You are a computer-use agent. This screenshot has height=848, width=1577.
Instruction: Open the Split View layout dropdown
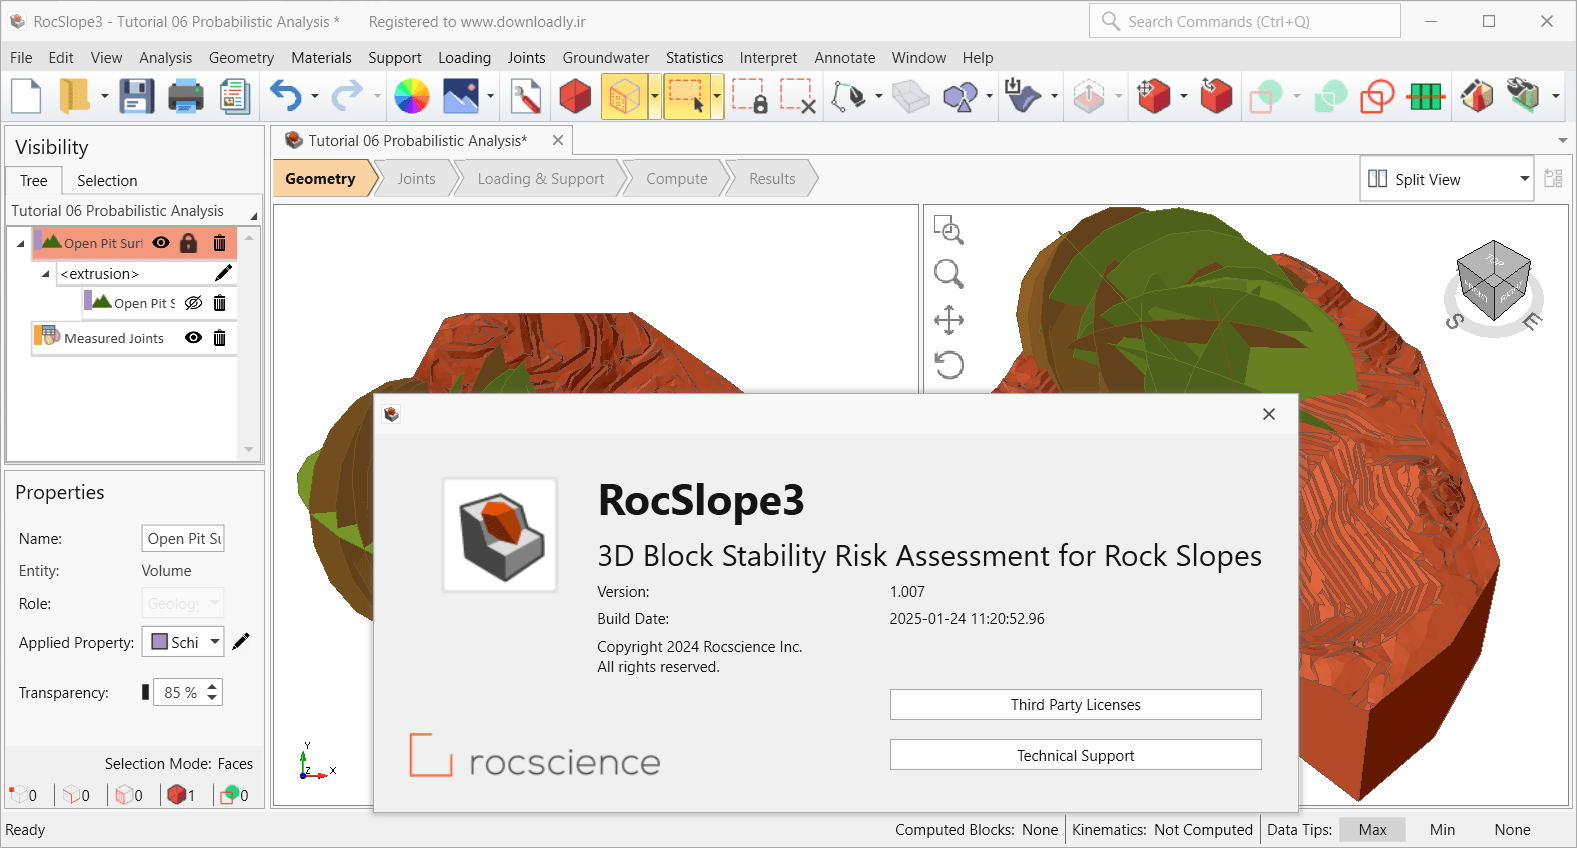1524,179
